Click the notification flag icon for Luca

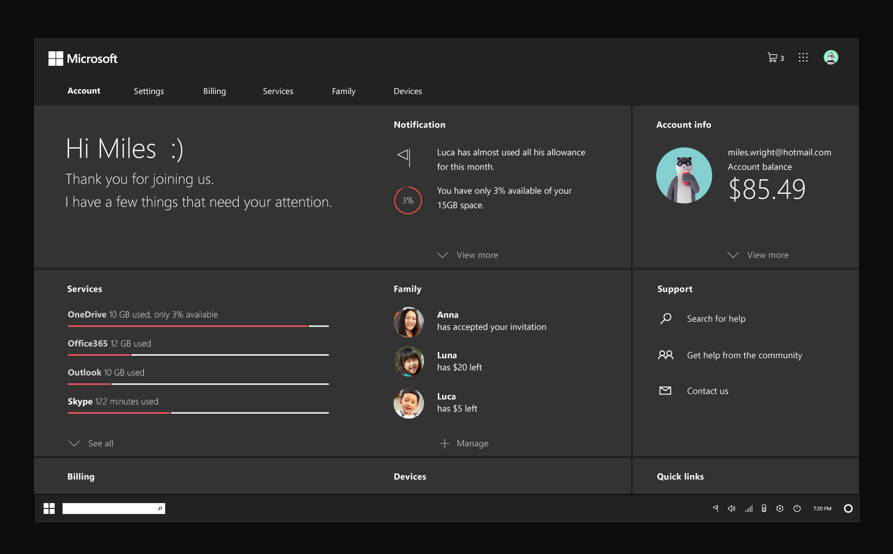coord(404,156)
